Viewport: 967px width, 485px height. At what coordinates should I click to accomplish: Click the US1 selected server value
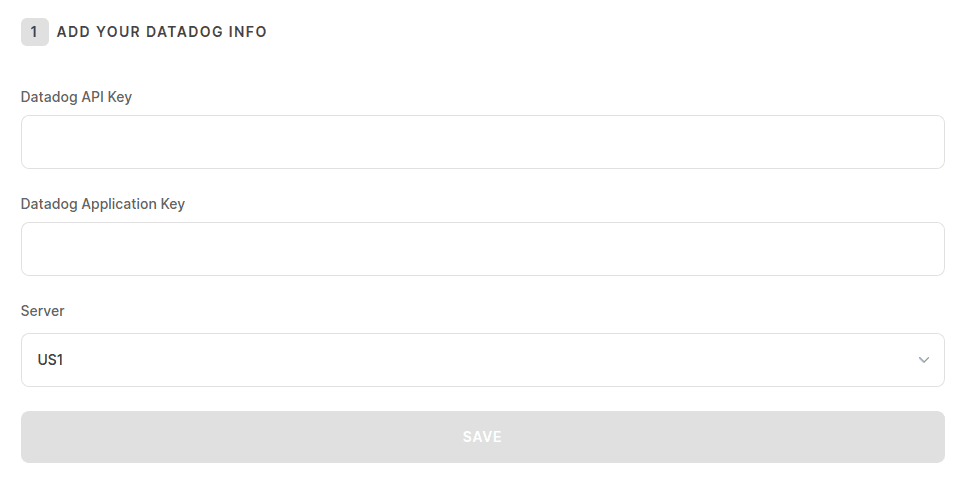pyautogui.click(x=51, y=360)
